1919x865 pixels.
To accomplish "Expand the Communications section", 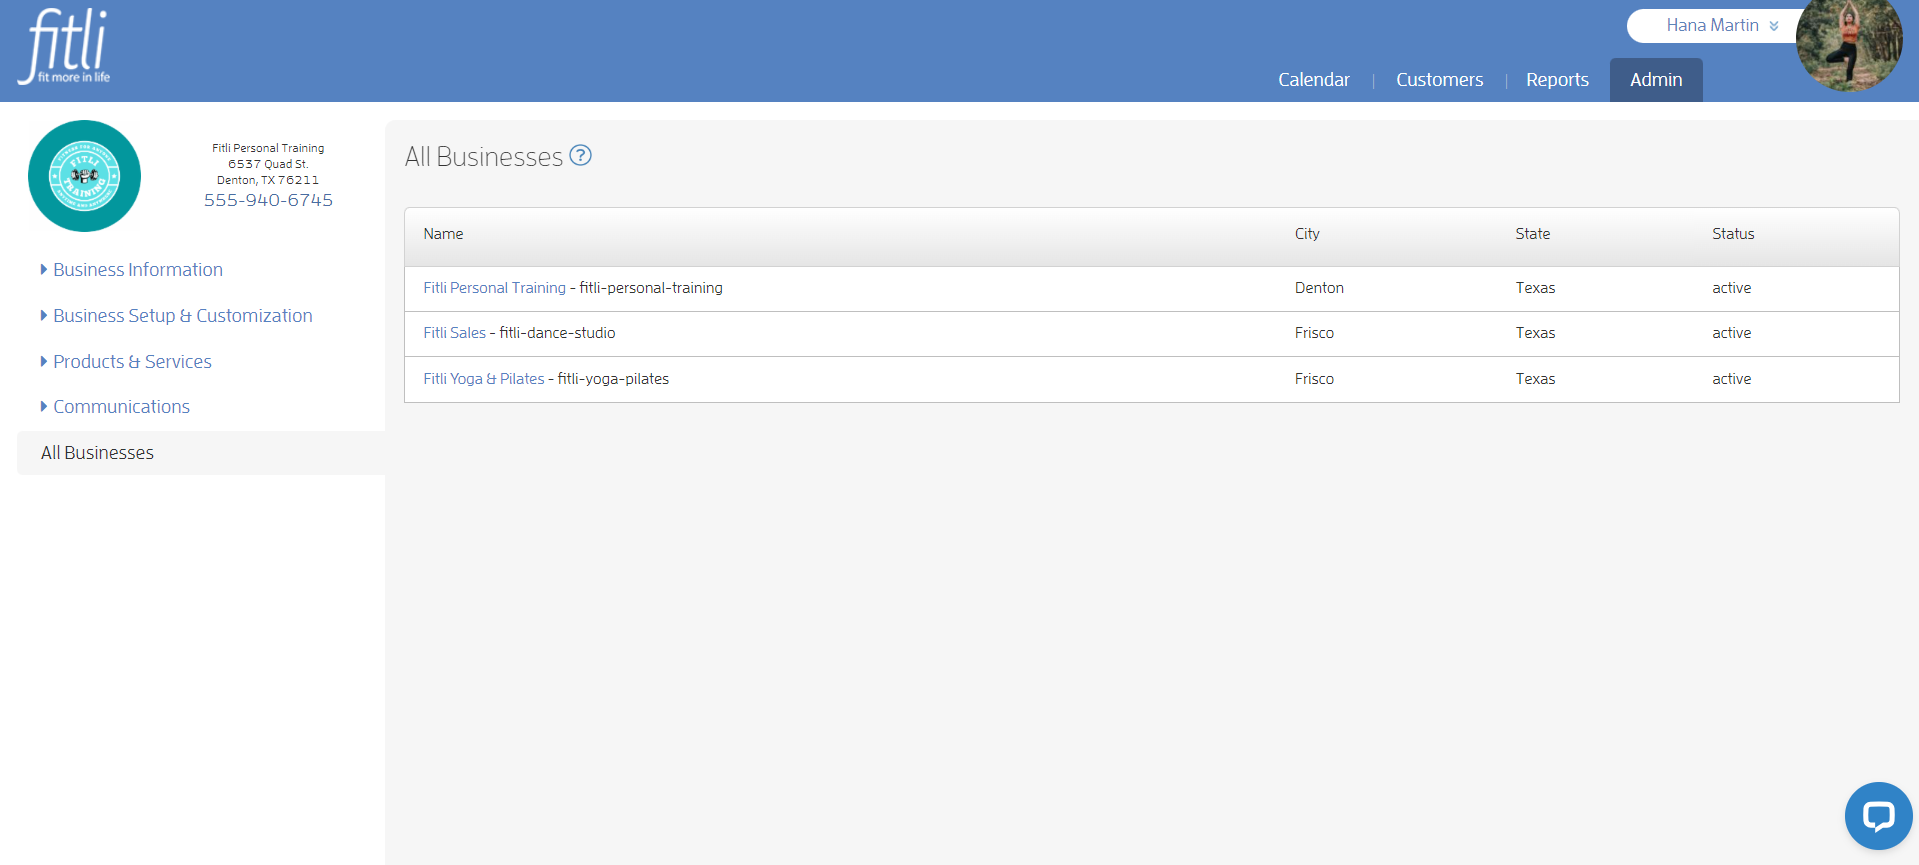I will pos(114,407).
